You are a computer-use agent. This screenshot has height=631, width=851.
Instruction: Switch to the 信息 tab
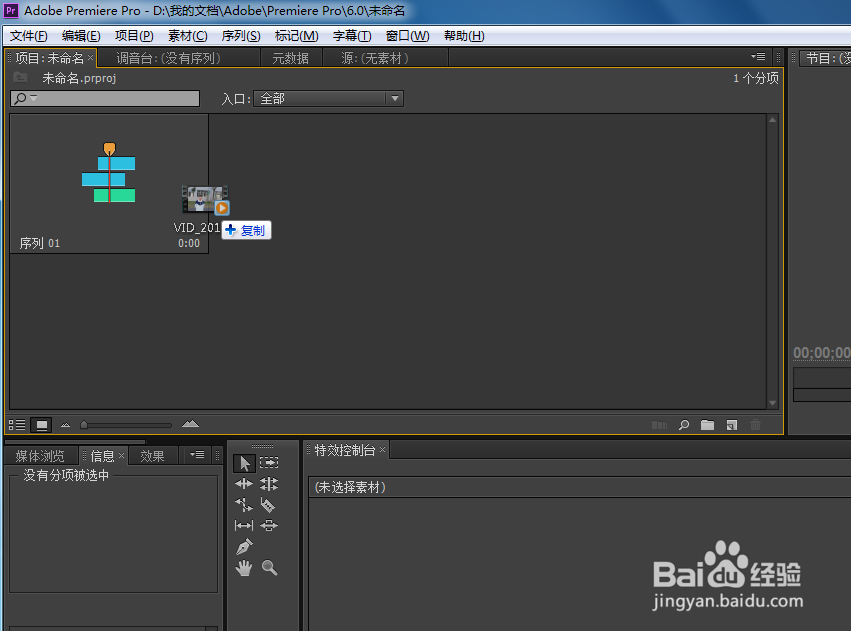(102, 456)
